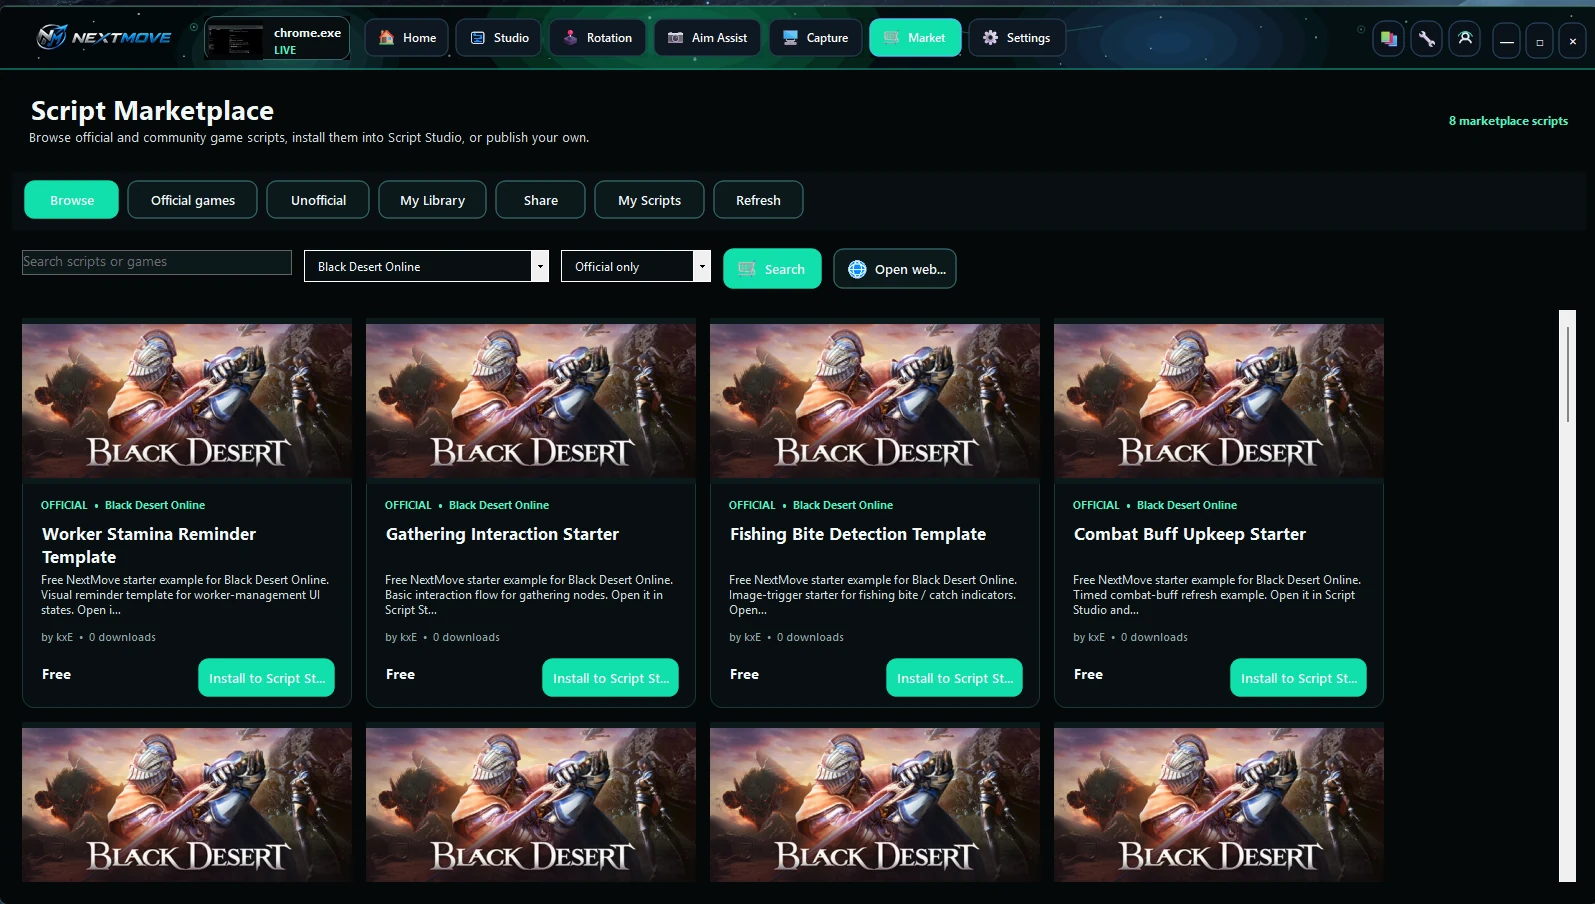Open the Studio tab
The image size is (1595, 904).
click(x=499, y=38)
